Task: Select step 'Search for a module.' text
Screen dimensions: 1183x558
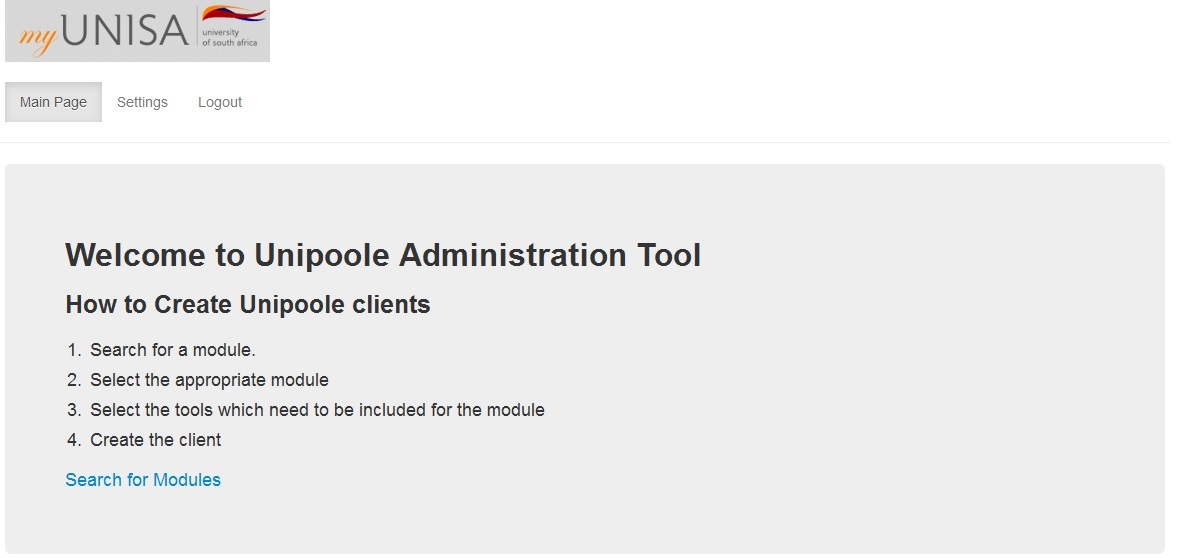Action: click(x=173, y=350)
